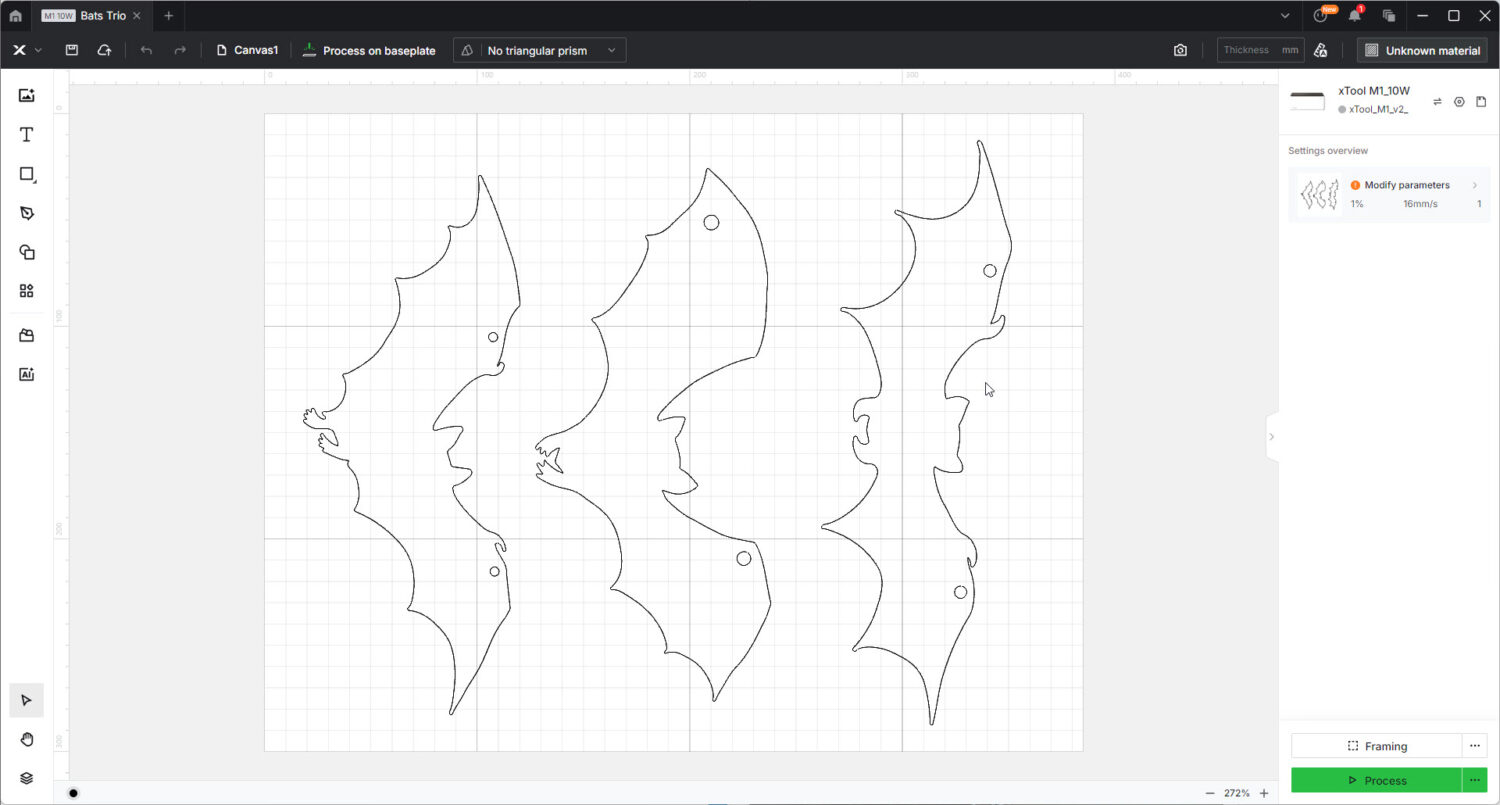Open a new project tab
Viewport: 1500px width, 805px height.
(168, 15)
